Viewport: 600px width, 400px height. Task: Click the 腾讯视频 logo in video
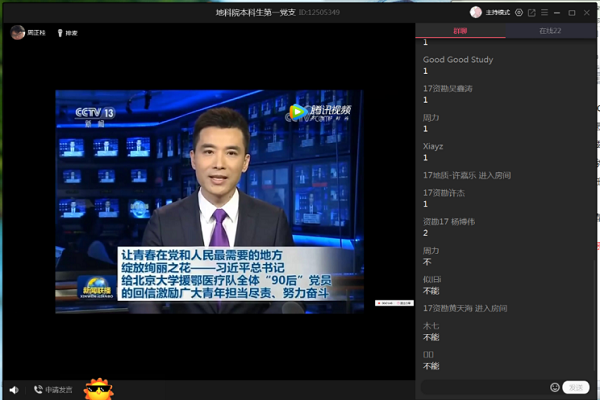coord(320,111)
